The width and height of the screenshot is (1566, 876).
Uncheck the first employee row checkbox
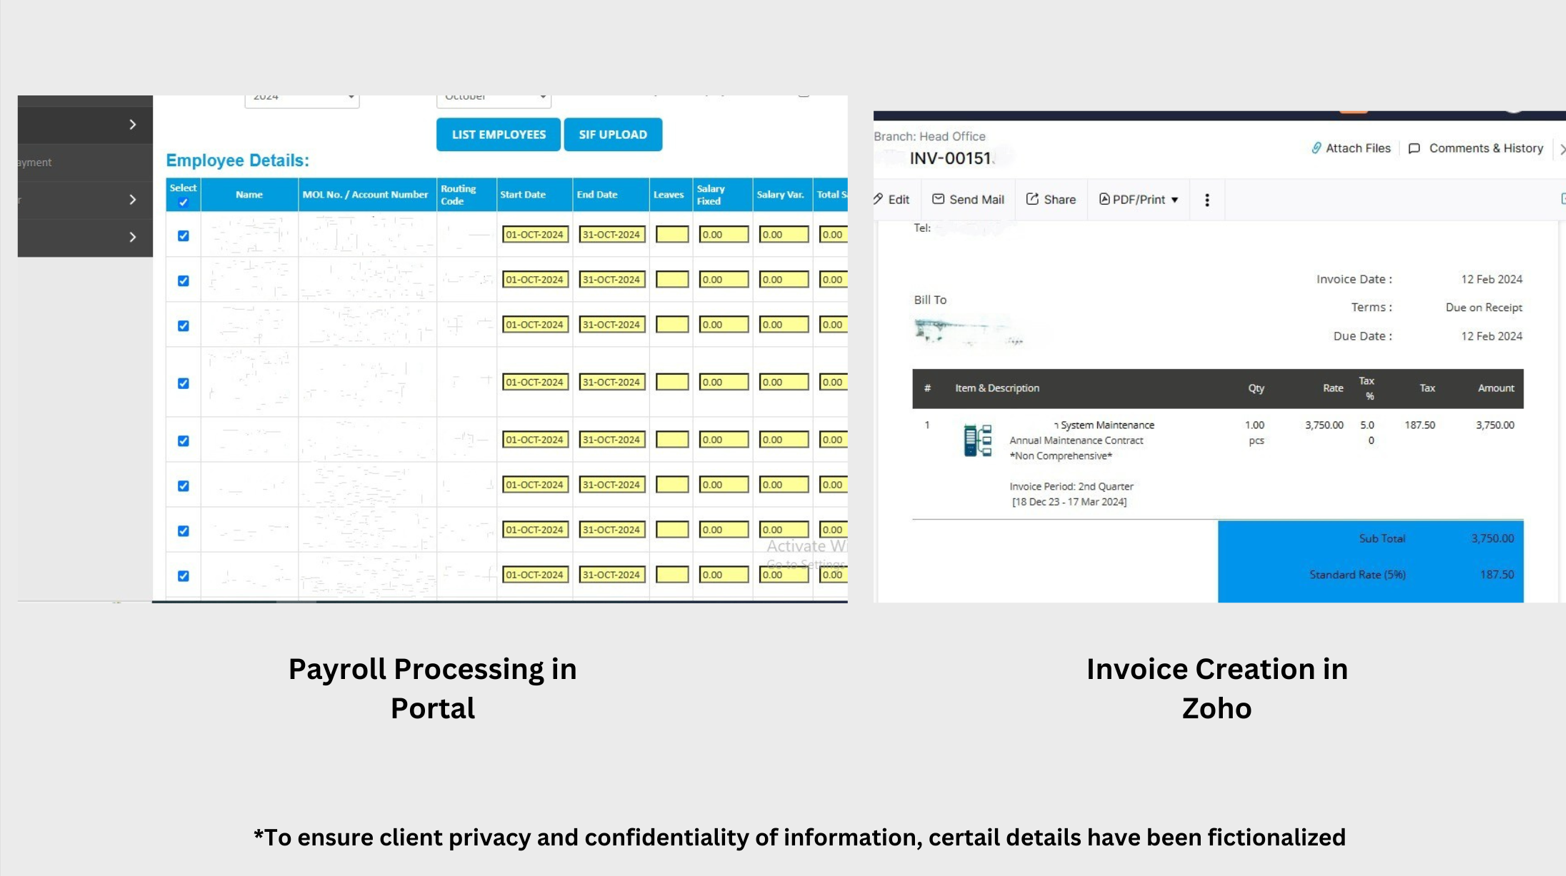(x=183, y=236)
